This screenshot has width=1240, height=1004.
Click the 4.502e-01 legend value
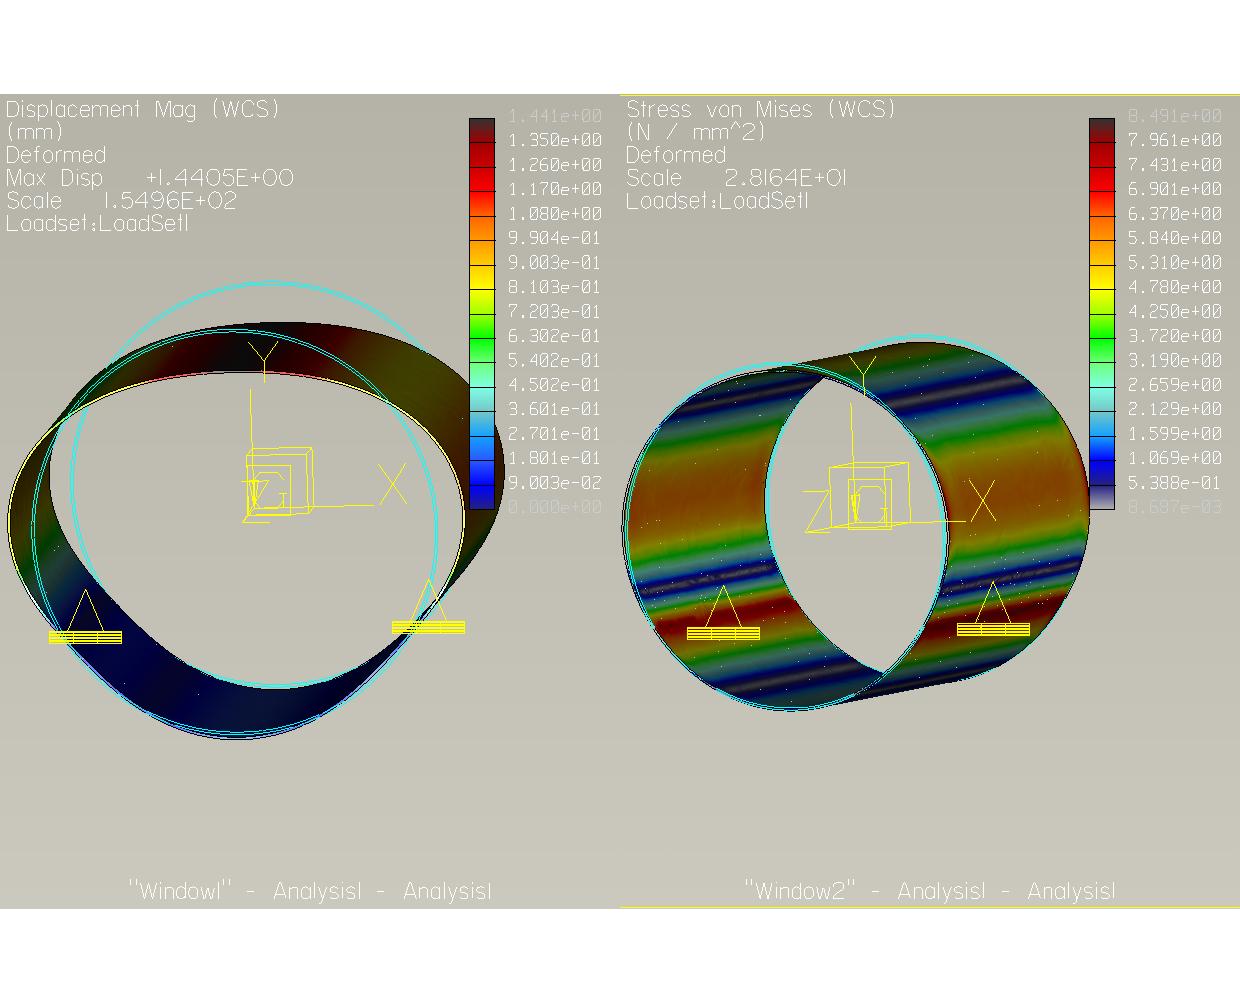555,385
